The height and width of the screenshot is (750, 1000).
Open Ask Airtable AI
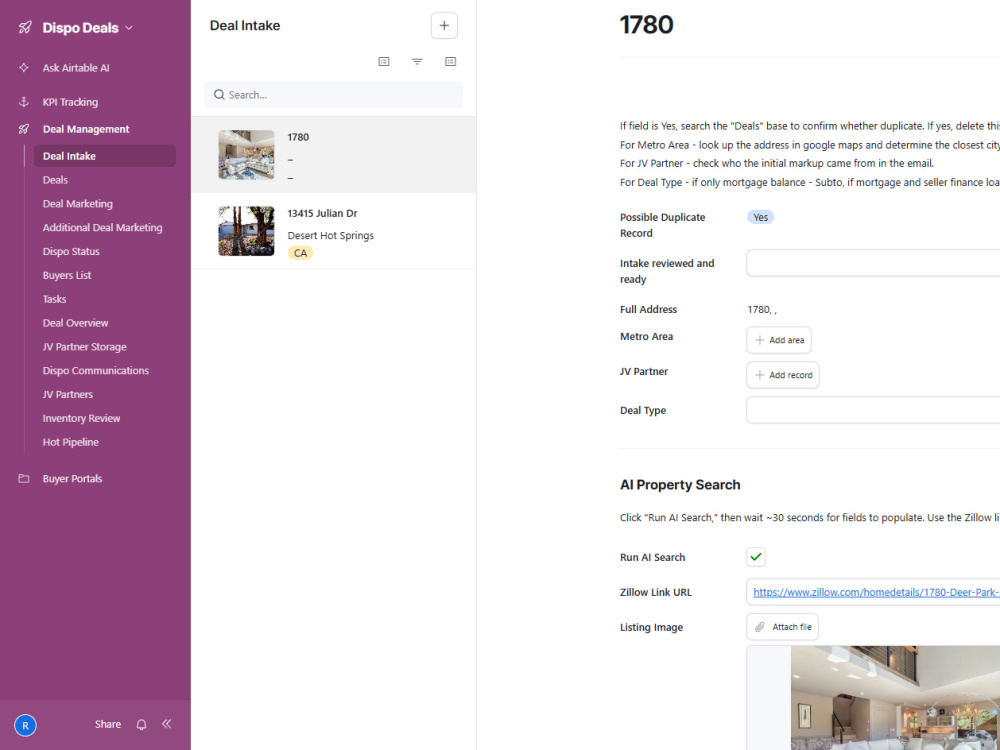76,68
